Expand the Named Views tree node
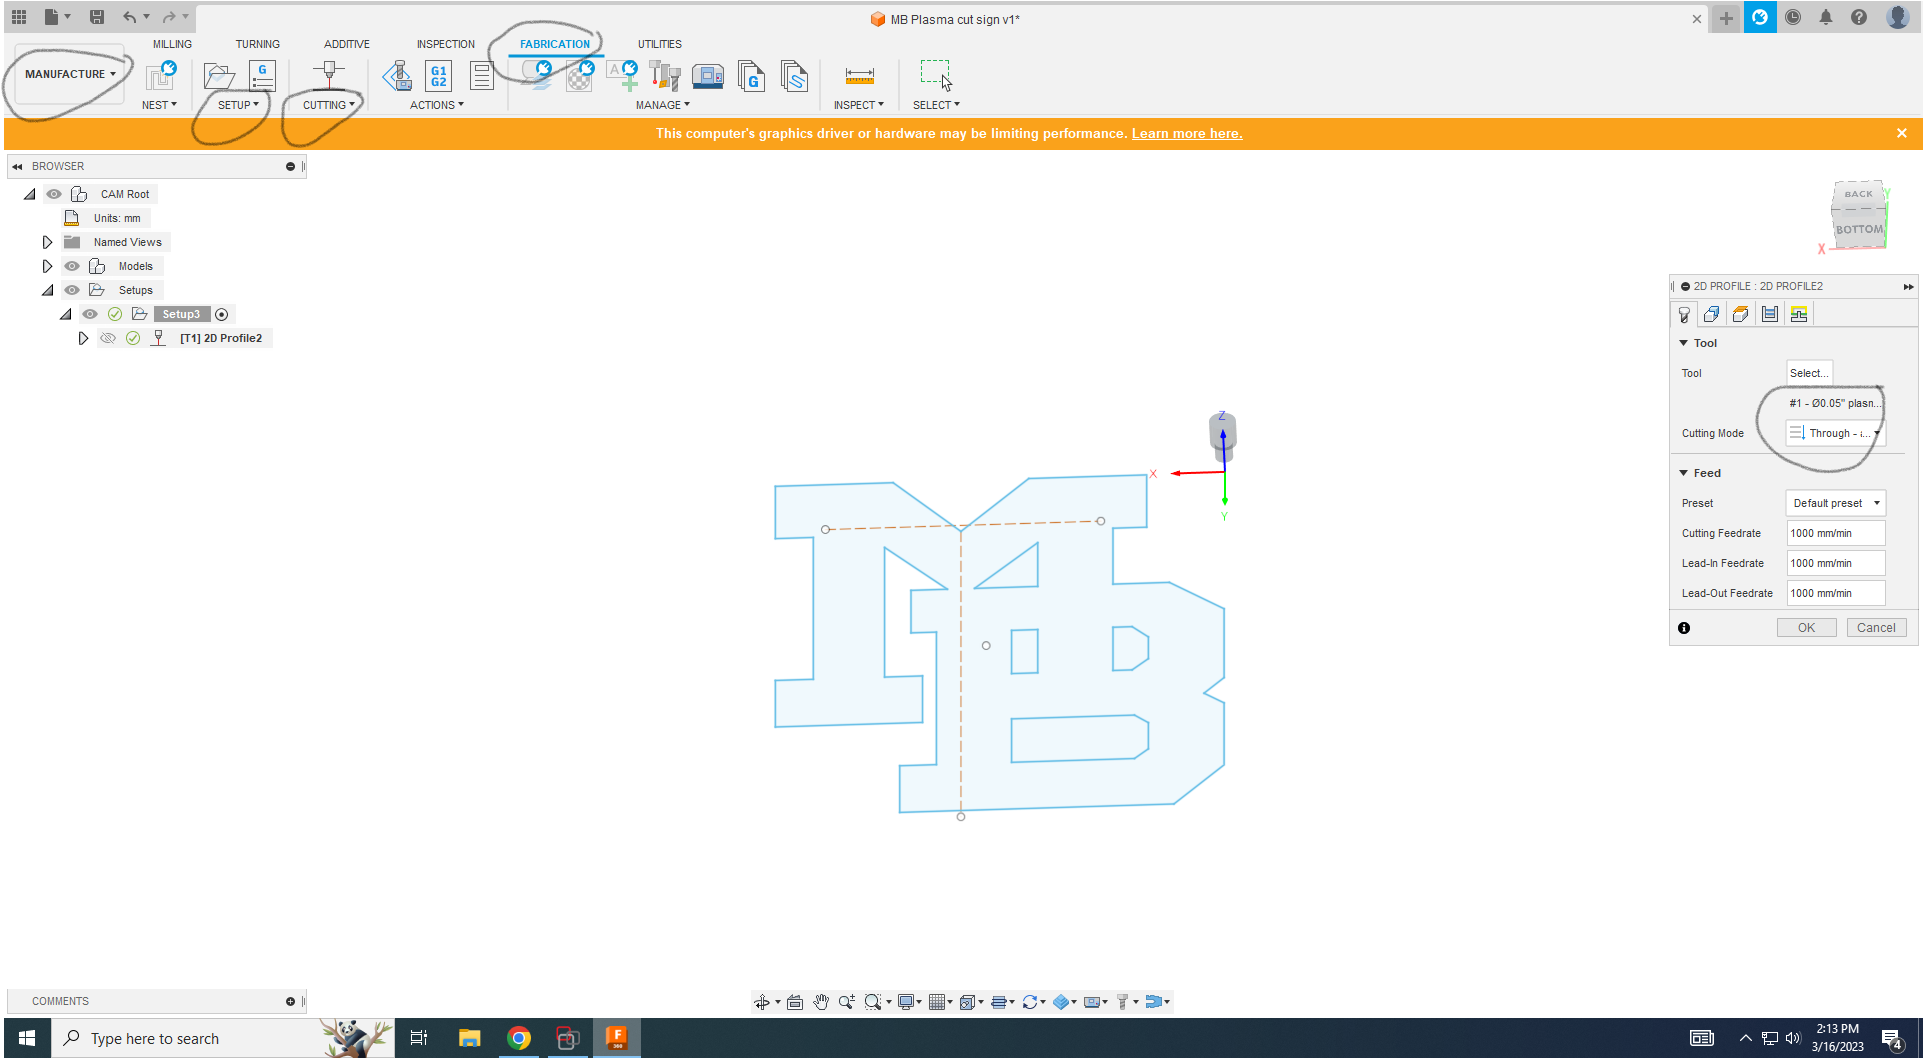 point(47,241)
